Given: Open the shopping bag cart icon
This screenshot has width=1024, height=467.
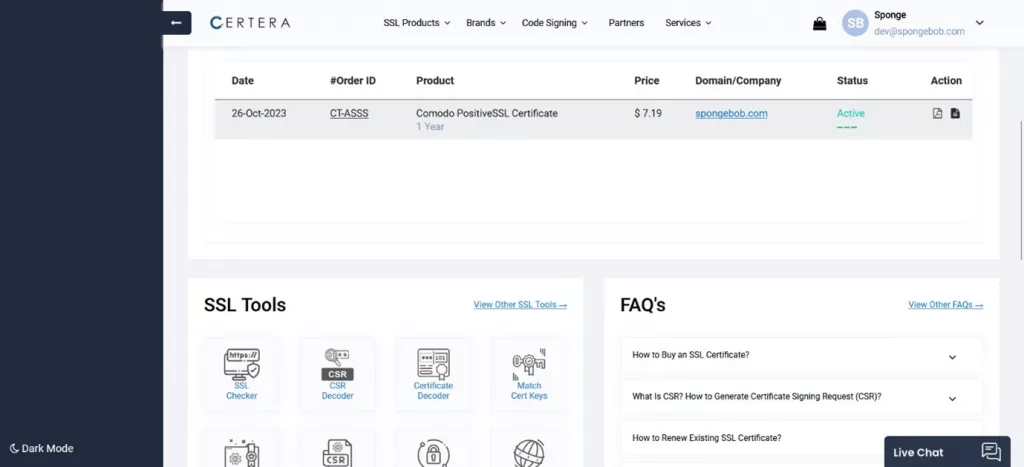Looking at the screenshot, I should click(820, 24).
